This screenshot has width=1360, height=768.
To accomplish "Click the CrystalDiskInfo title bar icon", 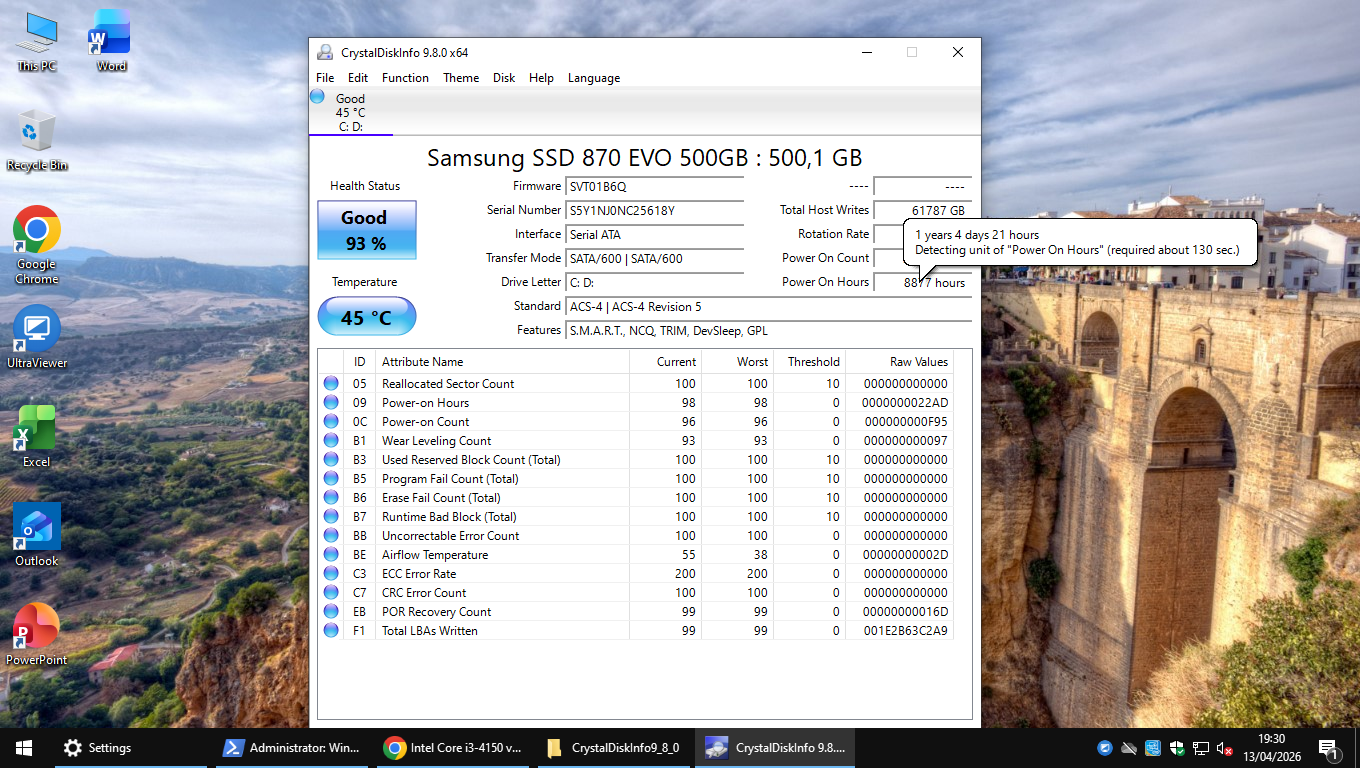I will click(x=325, y=53).
